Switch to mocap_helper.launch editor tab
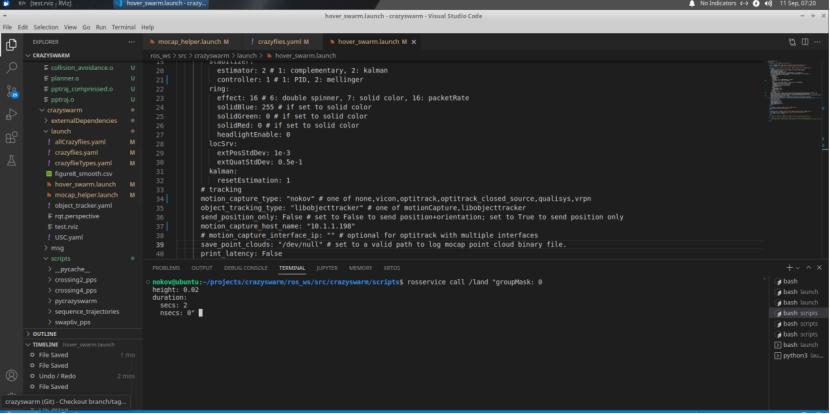830x414 pixels. tap(192, 42)
